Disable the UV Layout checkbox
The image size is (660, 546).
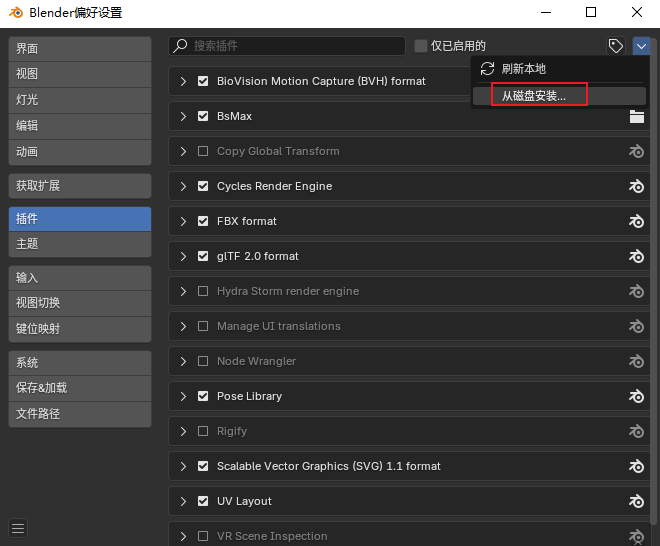pyautogui.click(x=203, y=501)
